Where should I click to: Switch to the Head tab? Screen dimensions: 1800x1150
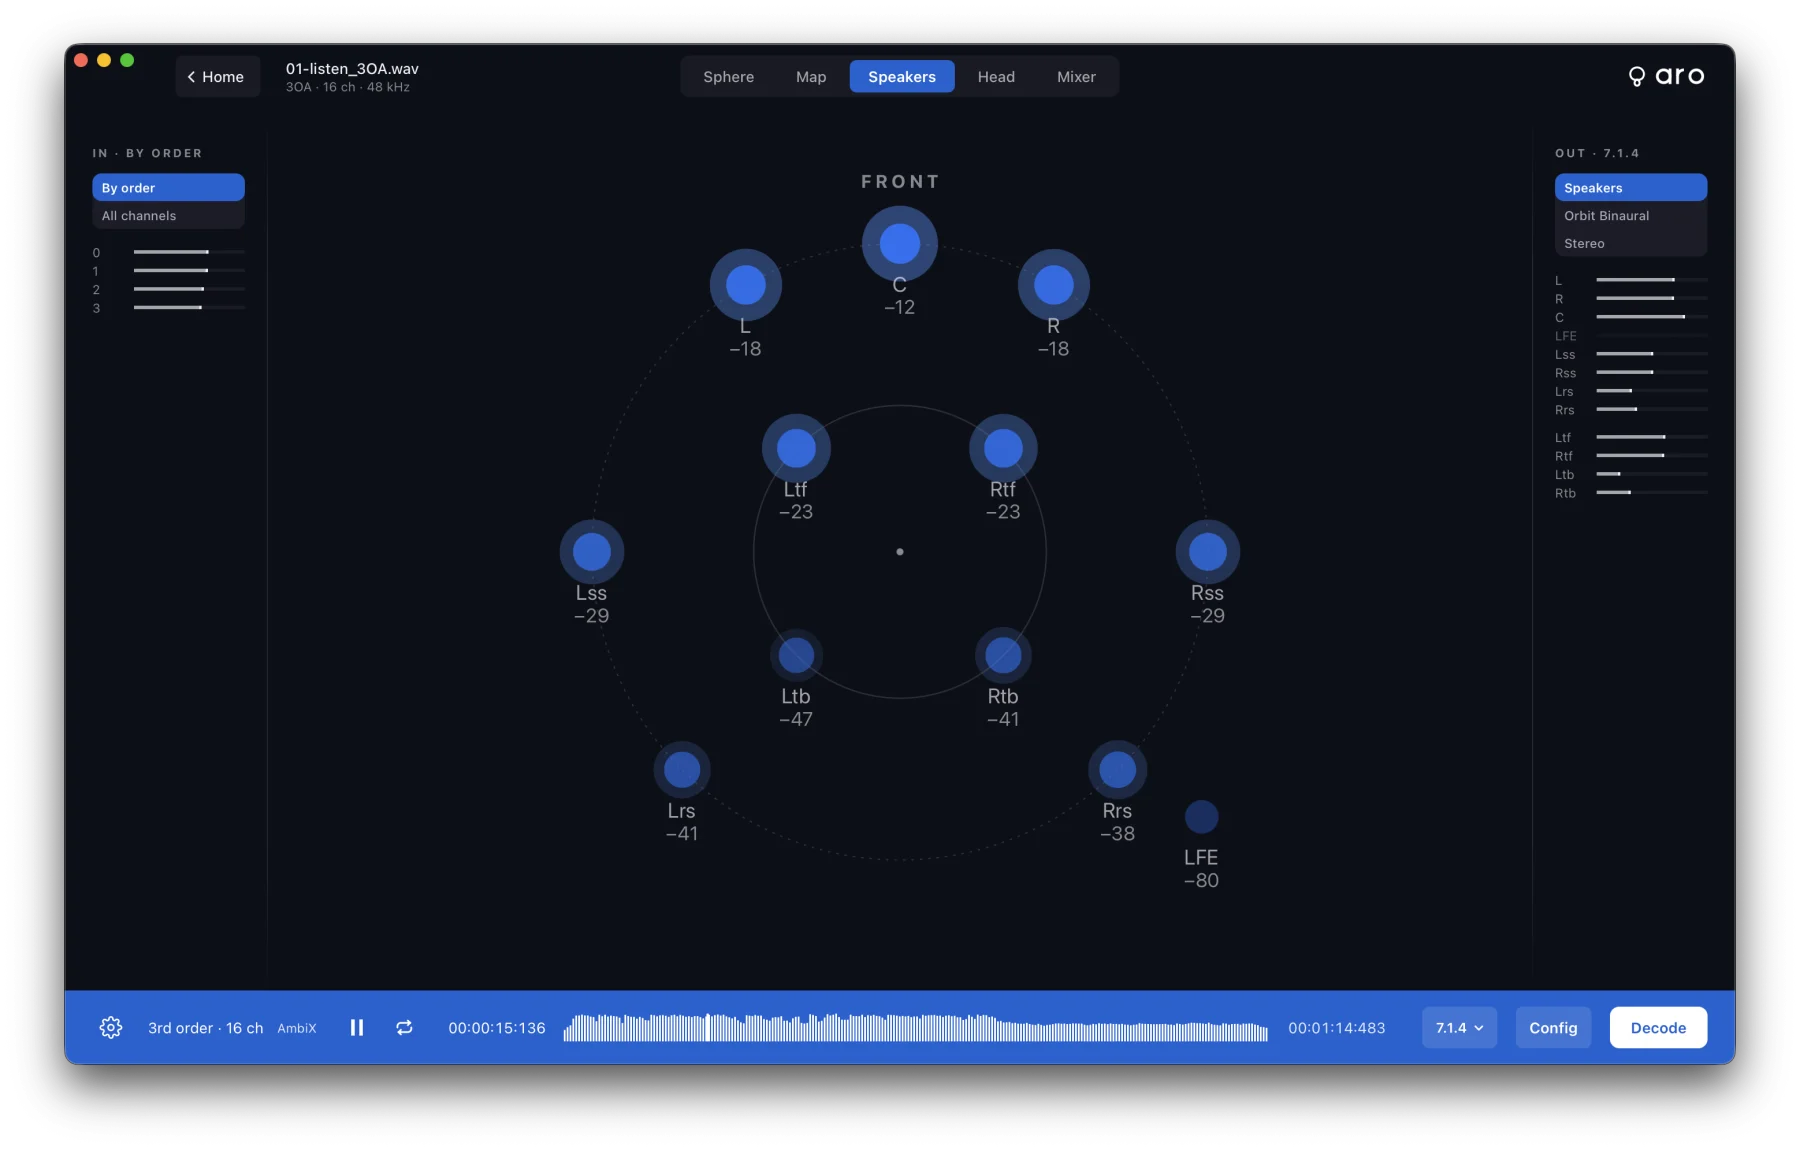(x=996, y=77)
